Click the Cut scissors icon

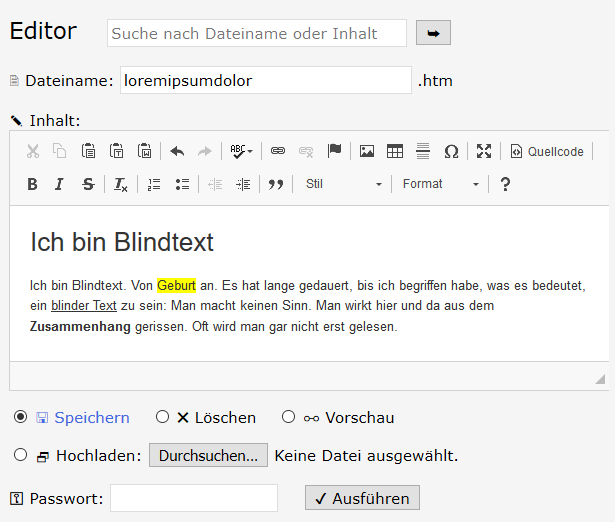coord(33,151)
